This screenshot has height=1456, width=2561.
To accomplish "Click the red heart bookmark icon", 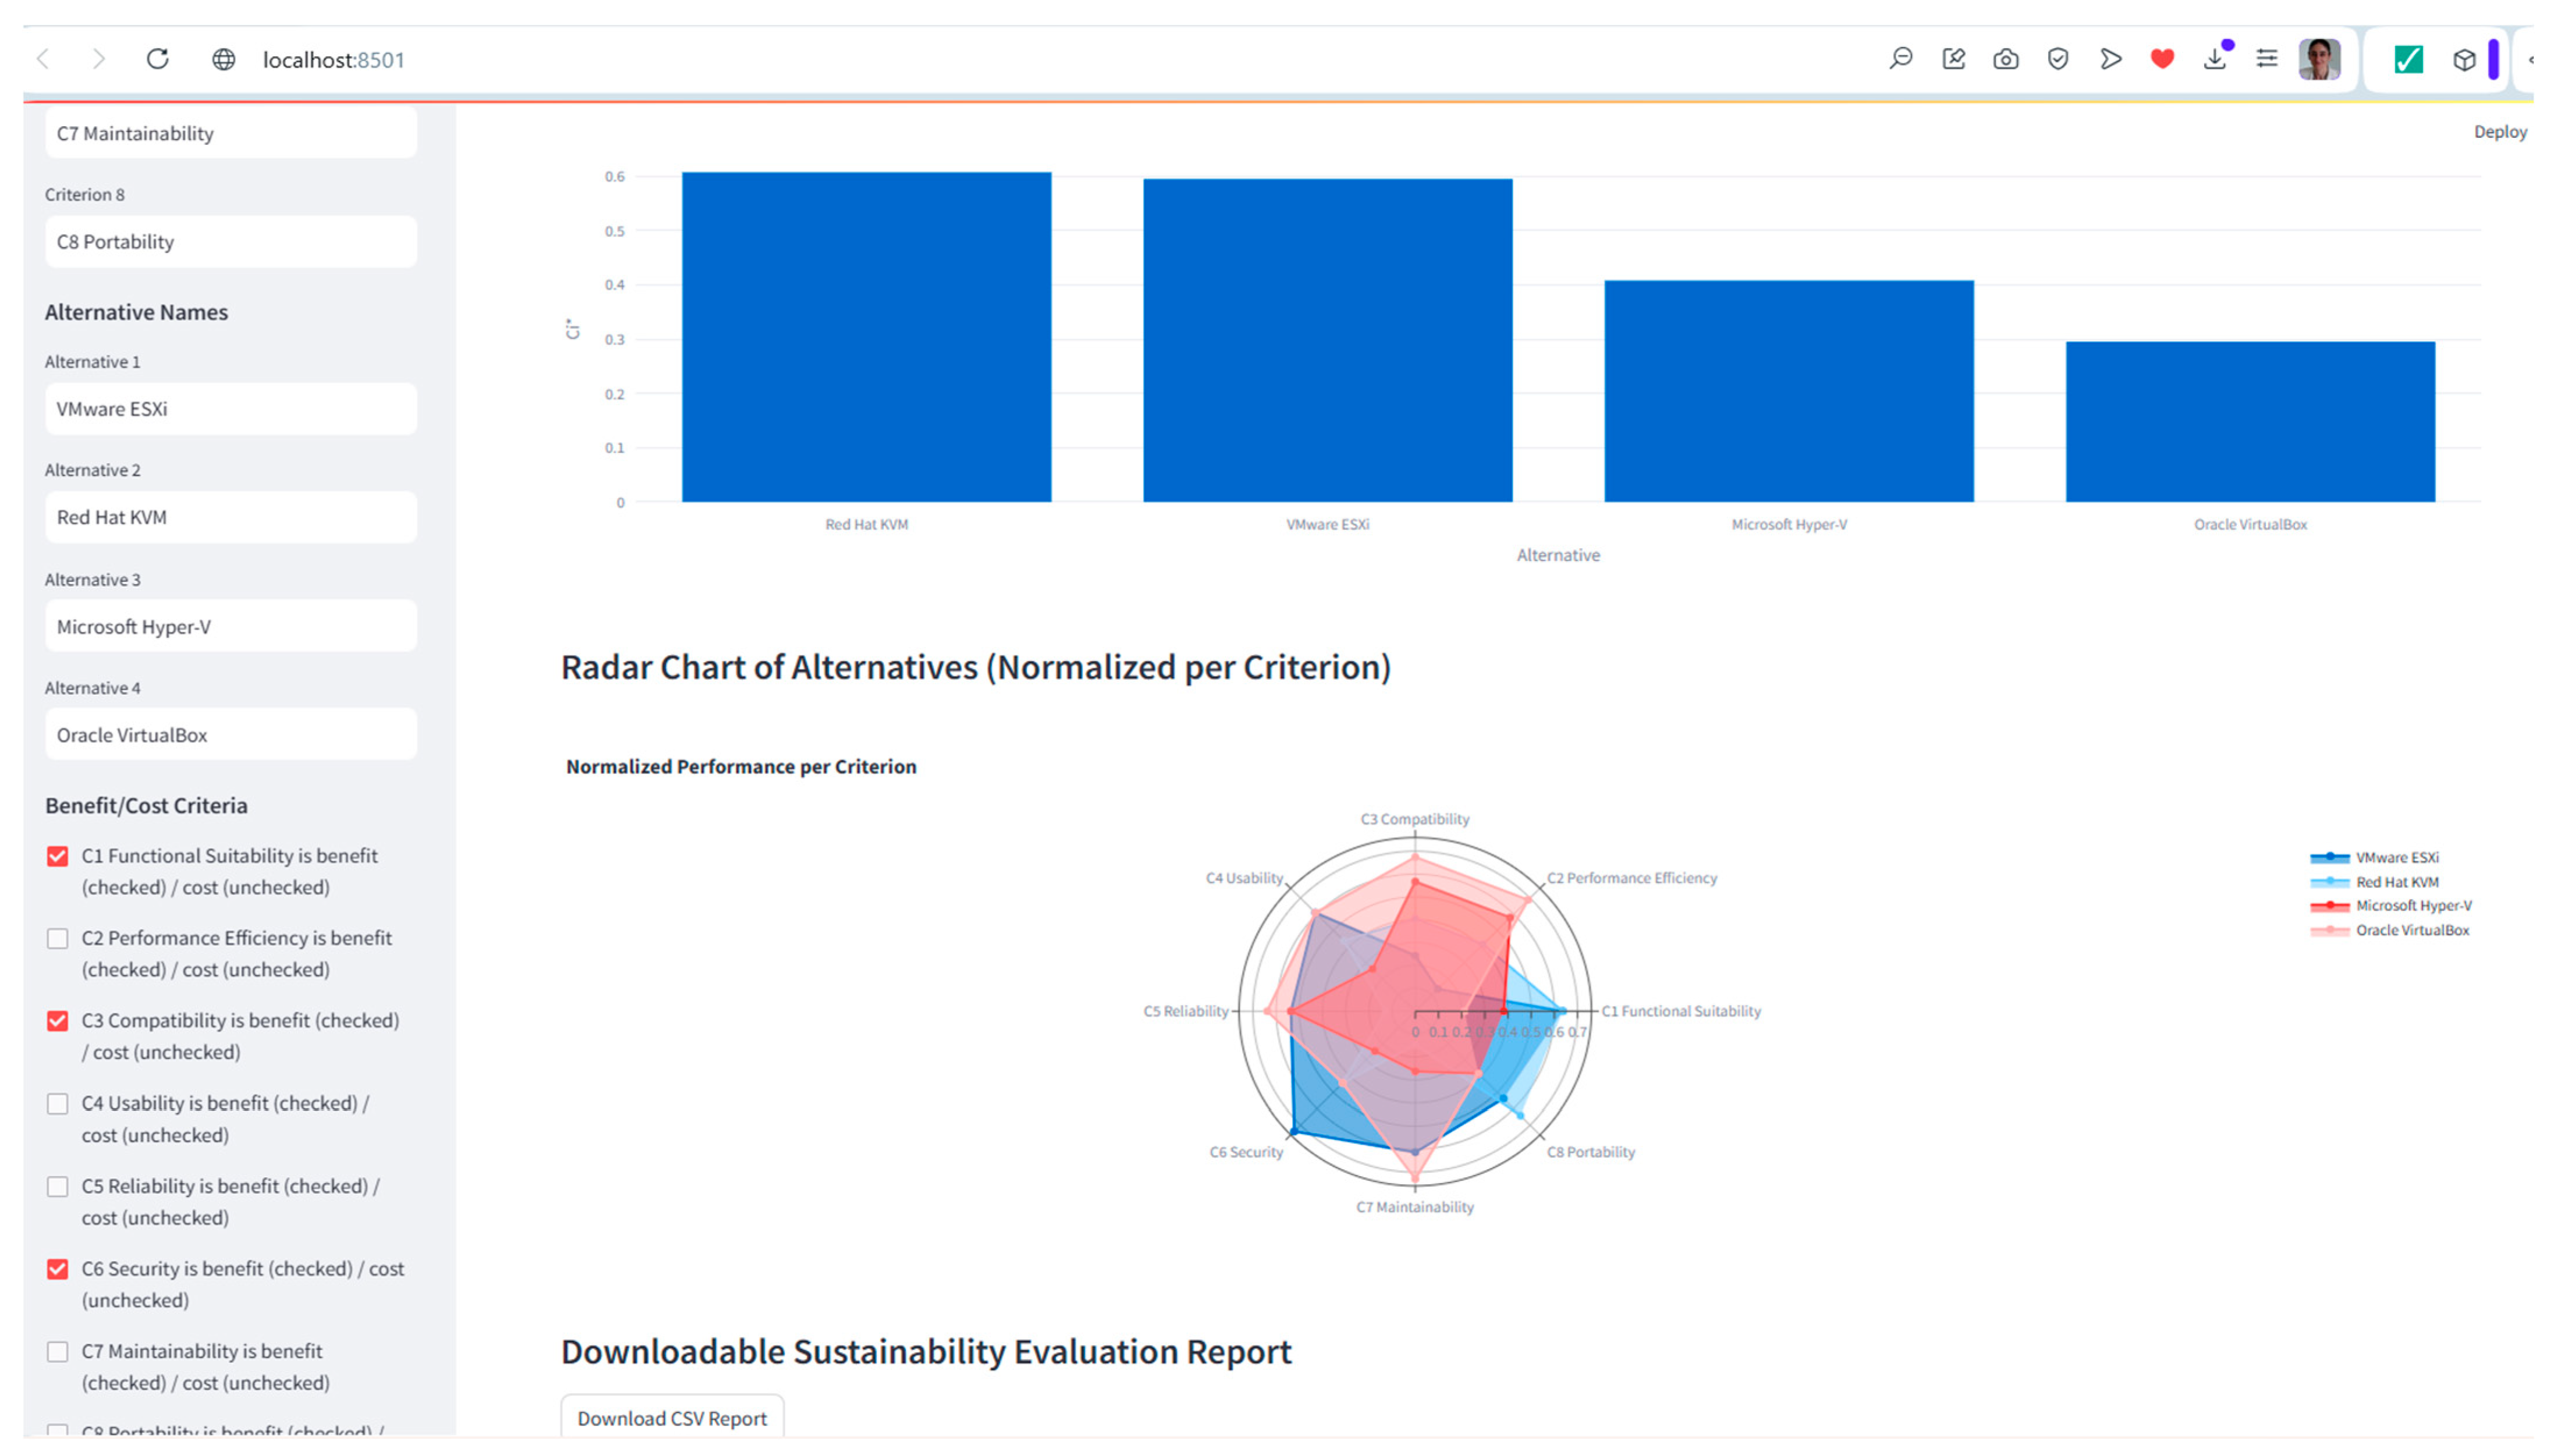I will 2162,59.
